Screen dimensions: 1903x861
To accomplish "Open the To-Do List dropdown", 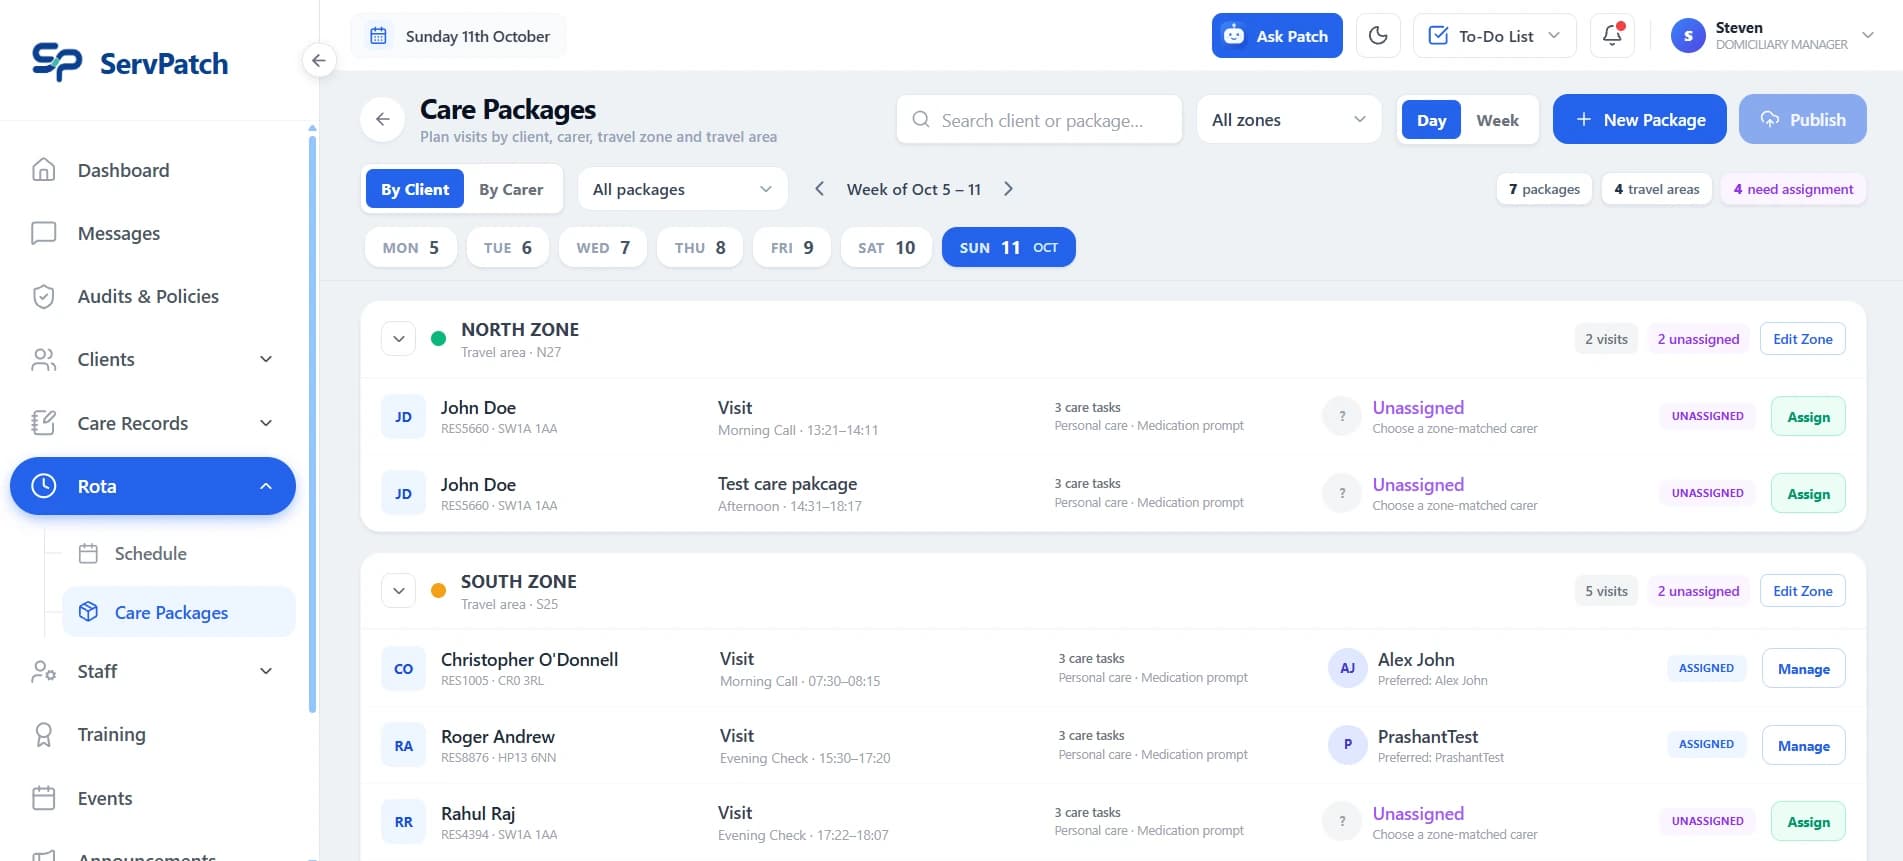I will (x=1495, y=36).
